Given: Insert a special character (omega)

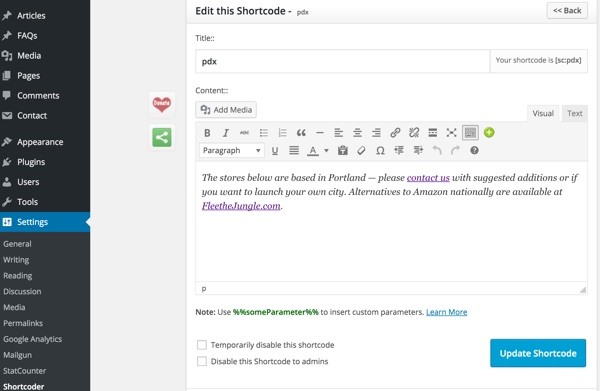Looking at the screenshot, I should pyautogui.click(x=380, y=150).
